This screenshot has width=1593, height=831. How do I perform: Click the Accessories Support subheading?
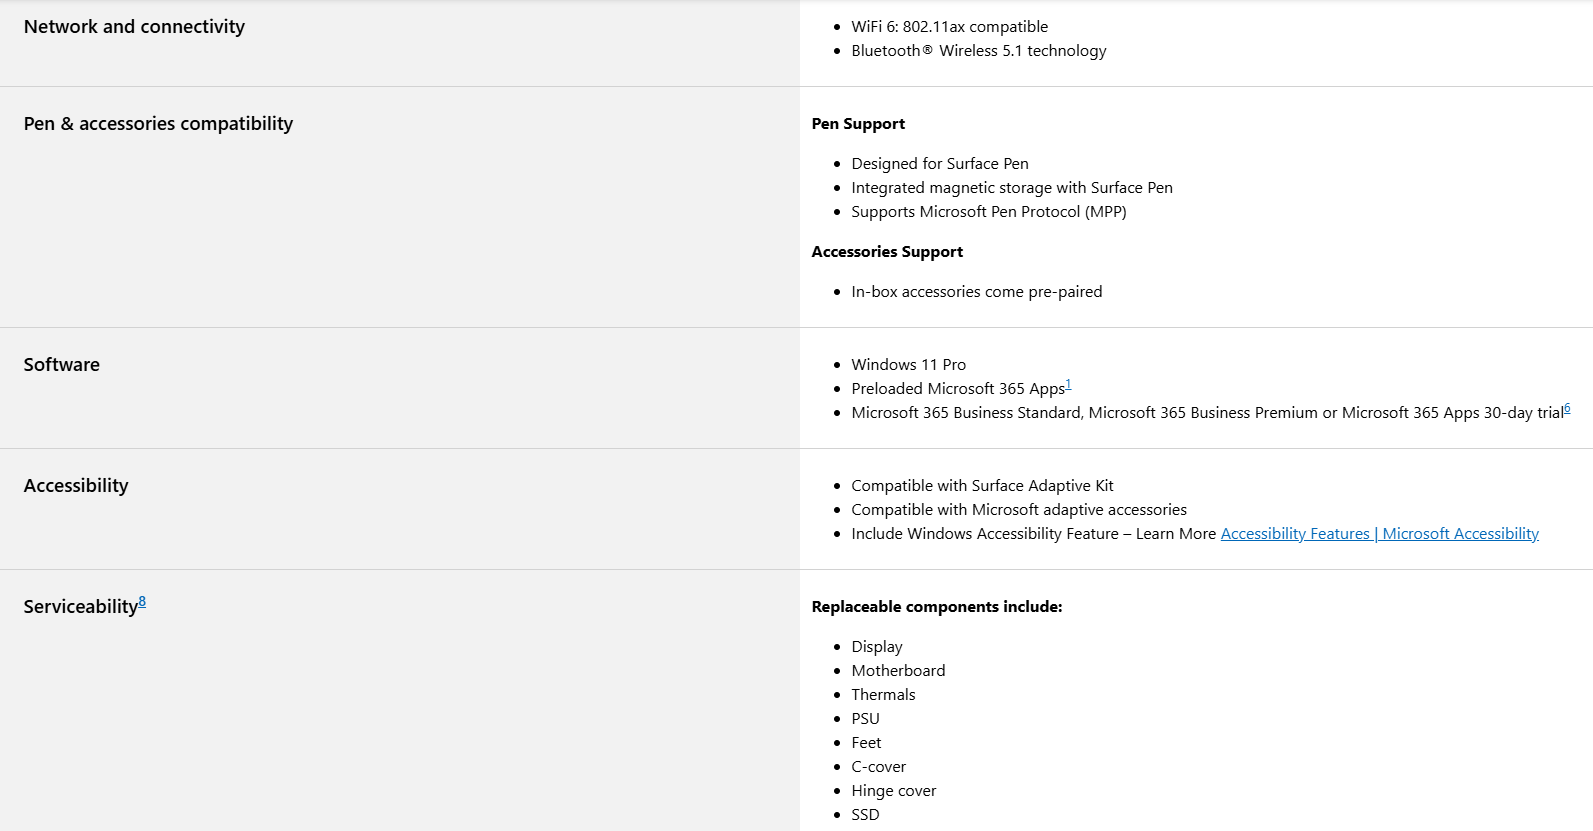pyautogui.click(x=887, y=252)
